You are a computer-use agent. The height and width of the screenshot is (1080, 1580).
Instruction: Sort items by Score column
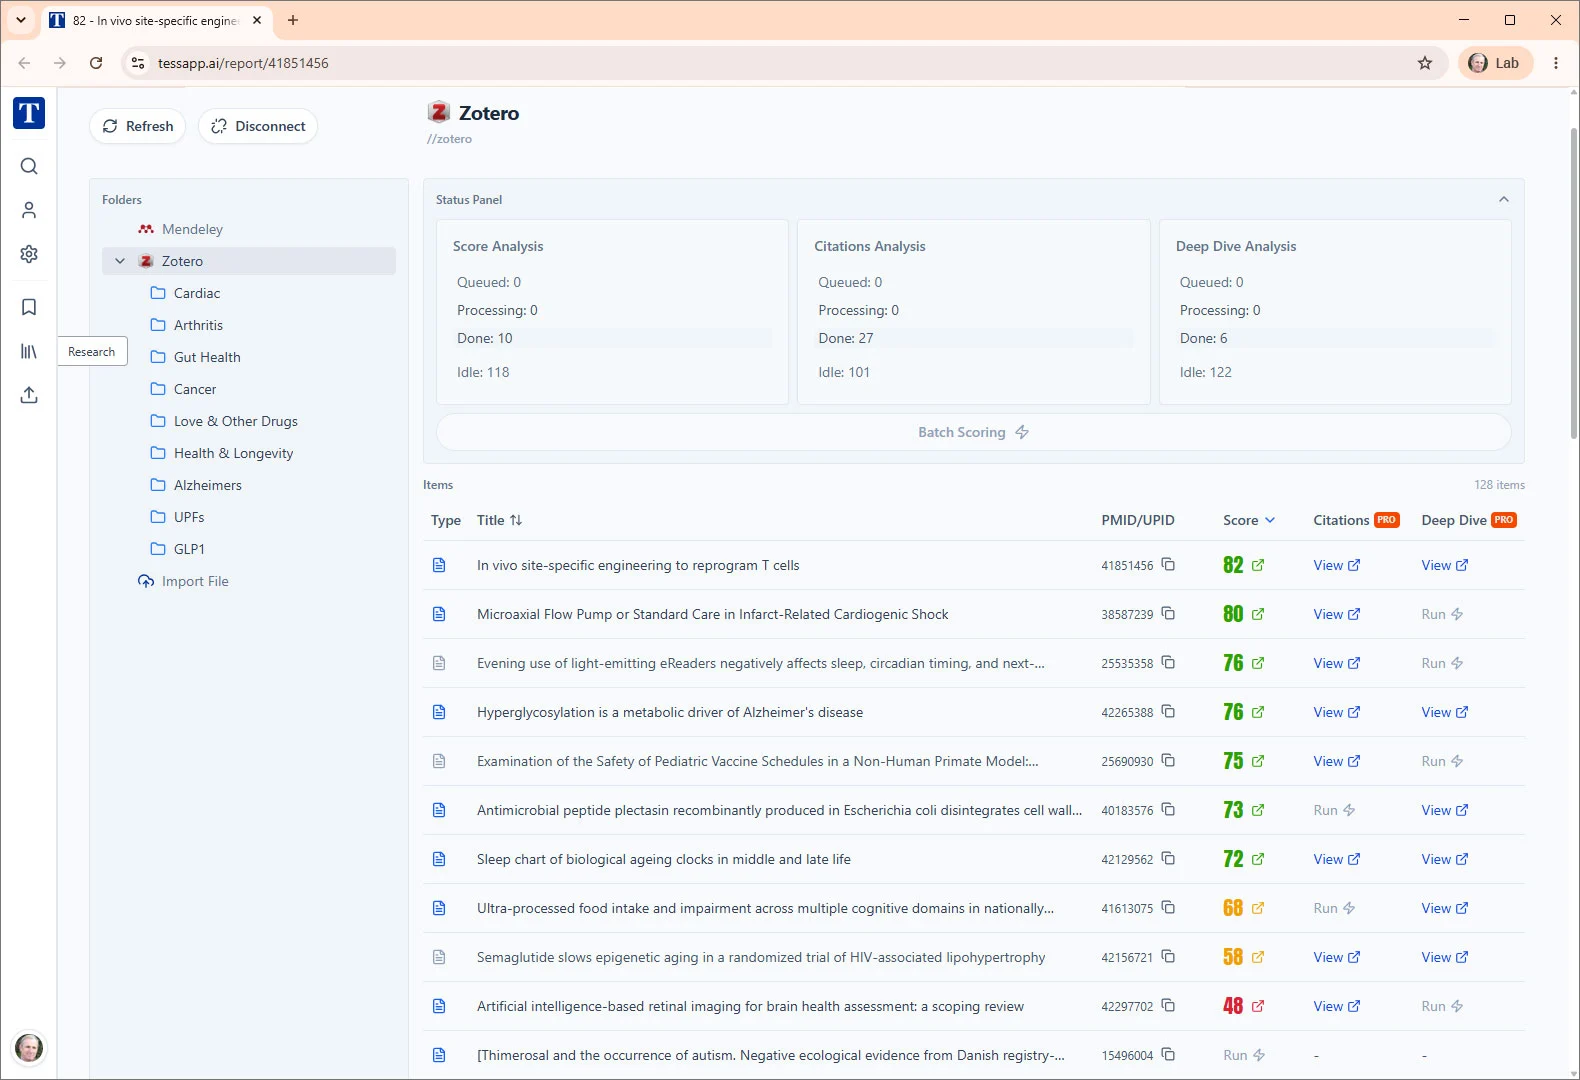click(1249, 520)
